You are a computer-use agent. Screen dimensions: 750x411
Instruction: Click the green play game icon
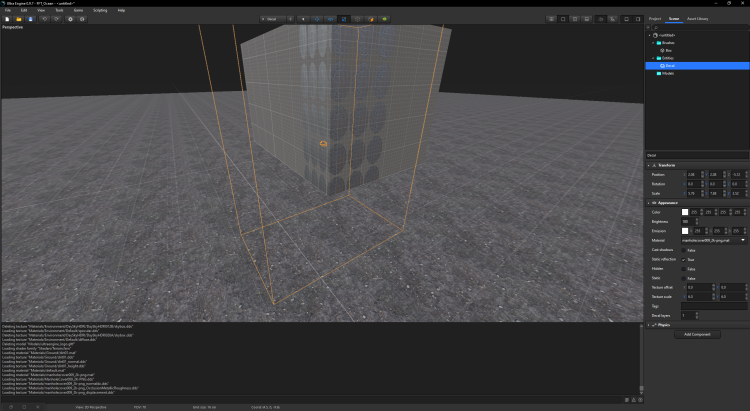click(385, 19)
